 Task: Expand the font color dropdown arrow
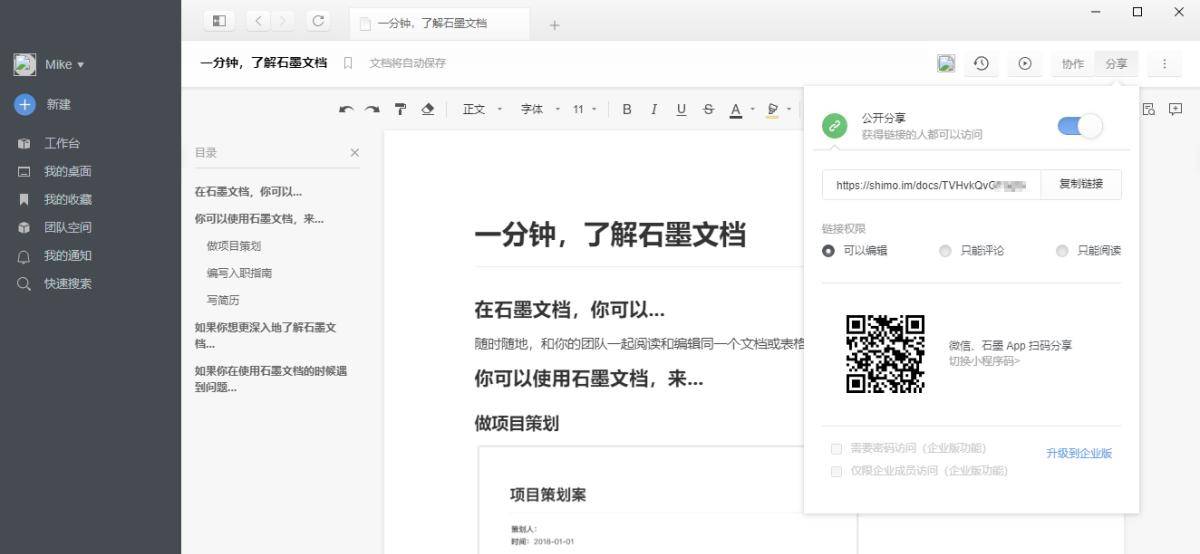tap(752, 110)
